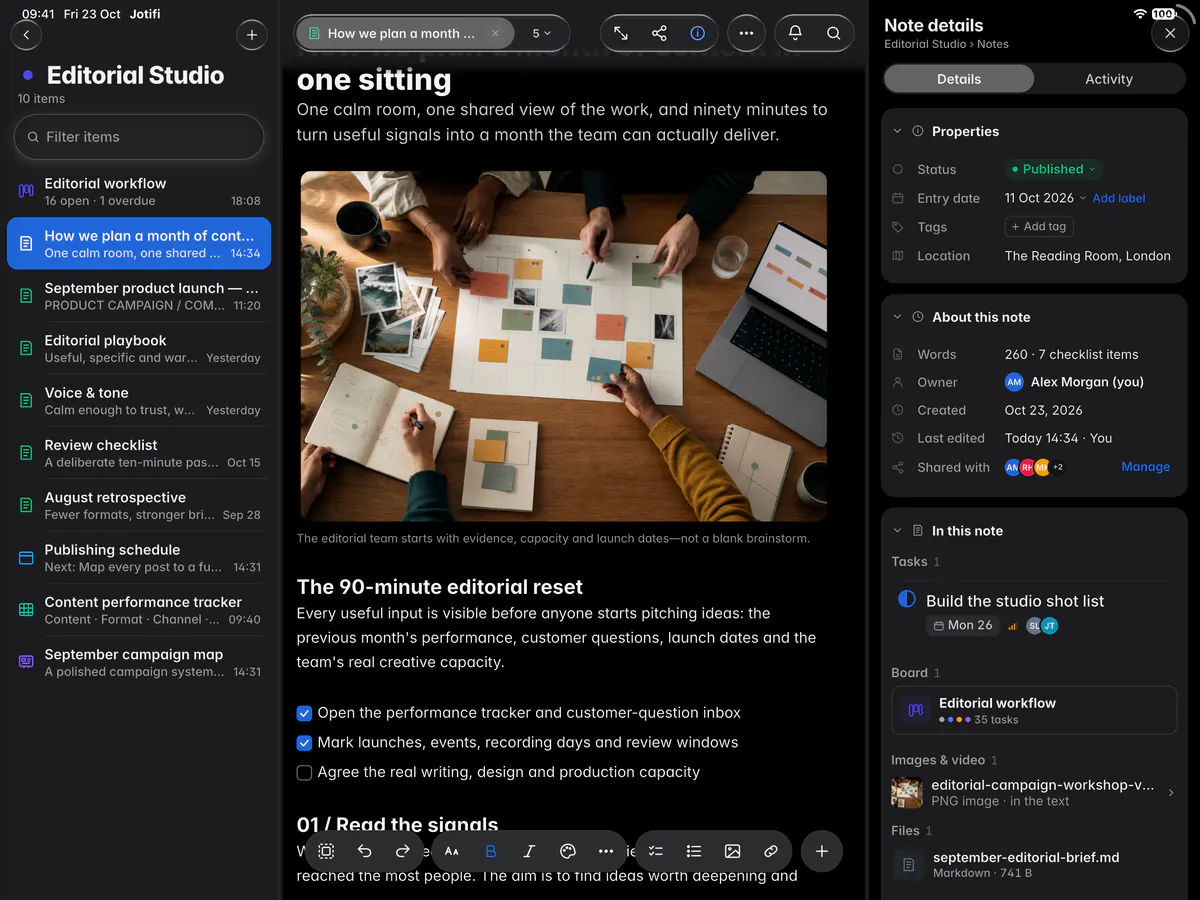Screen dimensions: 1200x900
Task: Open the Published status dropdown
Action: [x=1054, y=169]
